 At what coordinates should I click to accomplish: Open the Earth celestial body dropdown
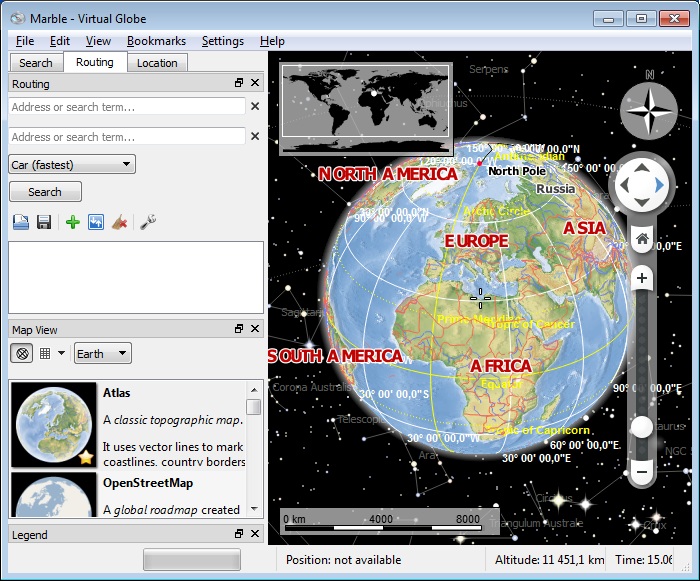103,354
